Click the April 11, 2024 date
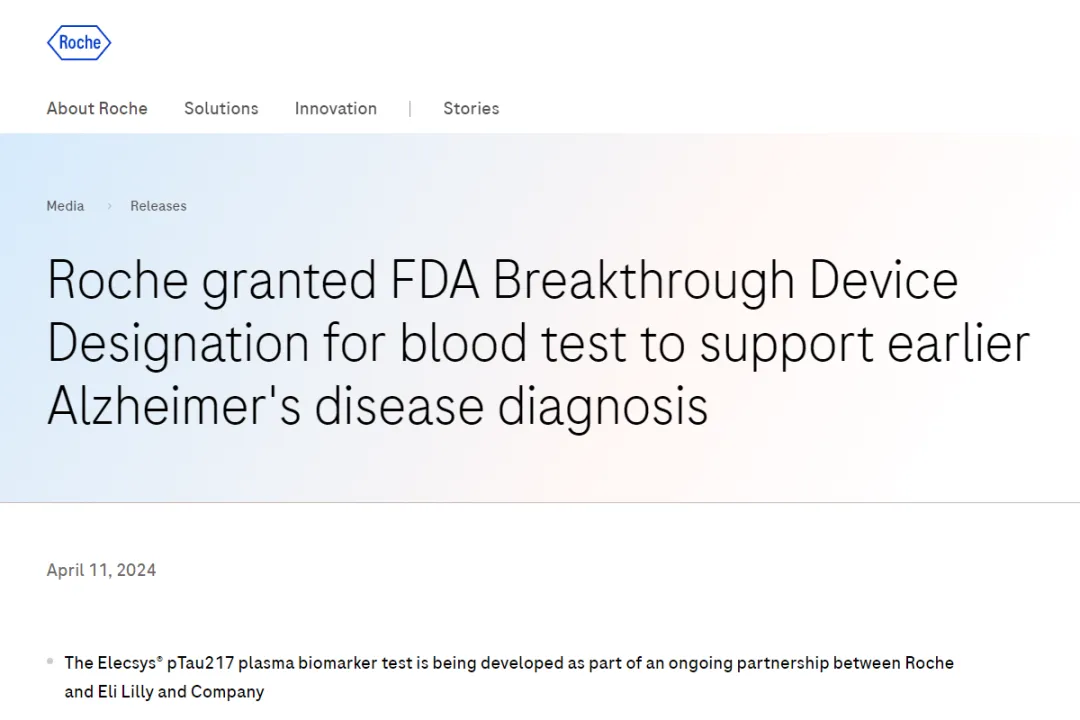The width and height of the screenshot is (1080, 720). [101, 570]
